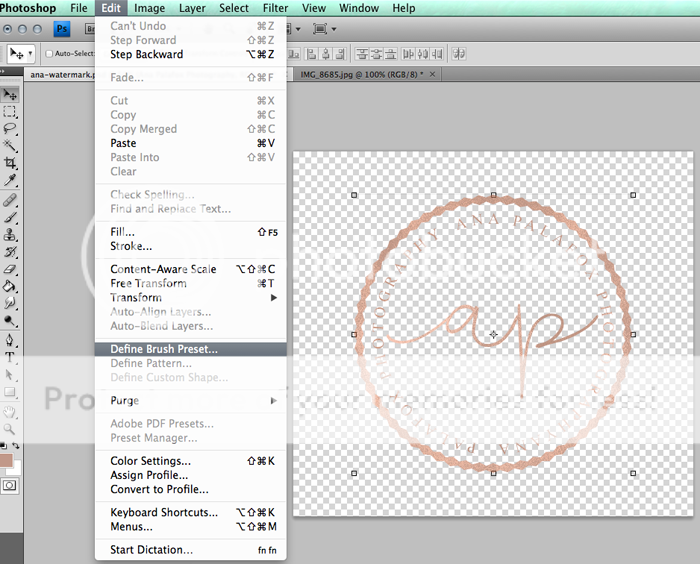This screenshot has width=700, height=564.
Task: Choose Content-Aware Scale menu item
Action: (191, 269)
